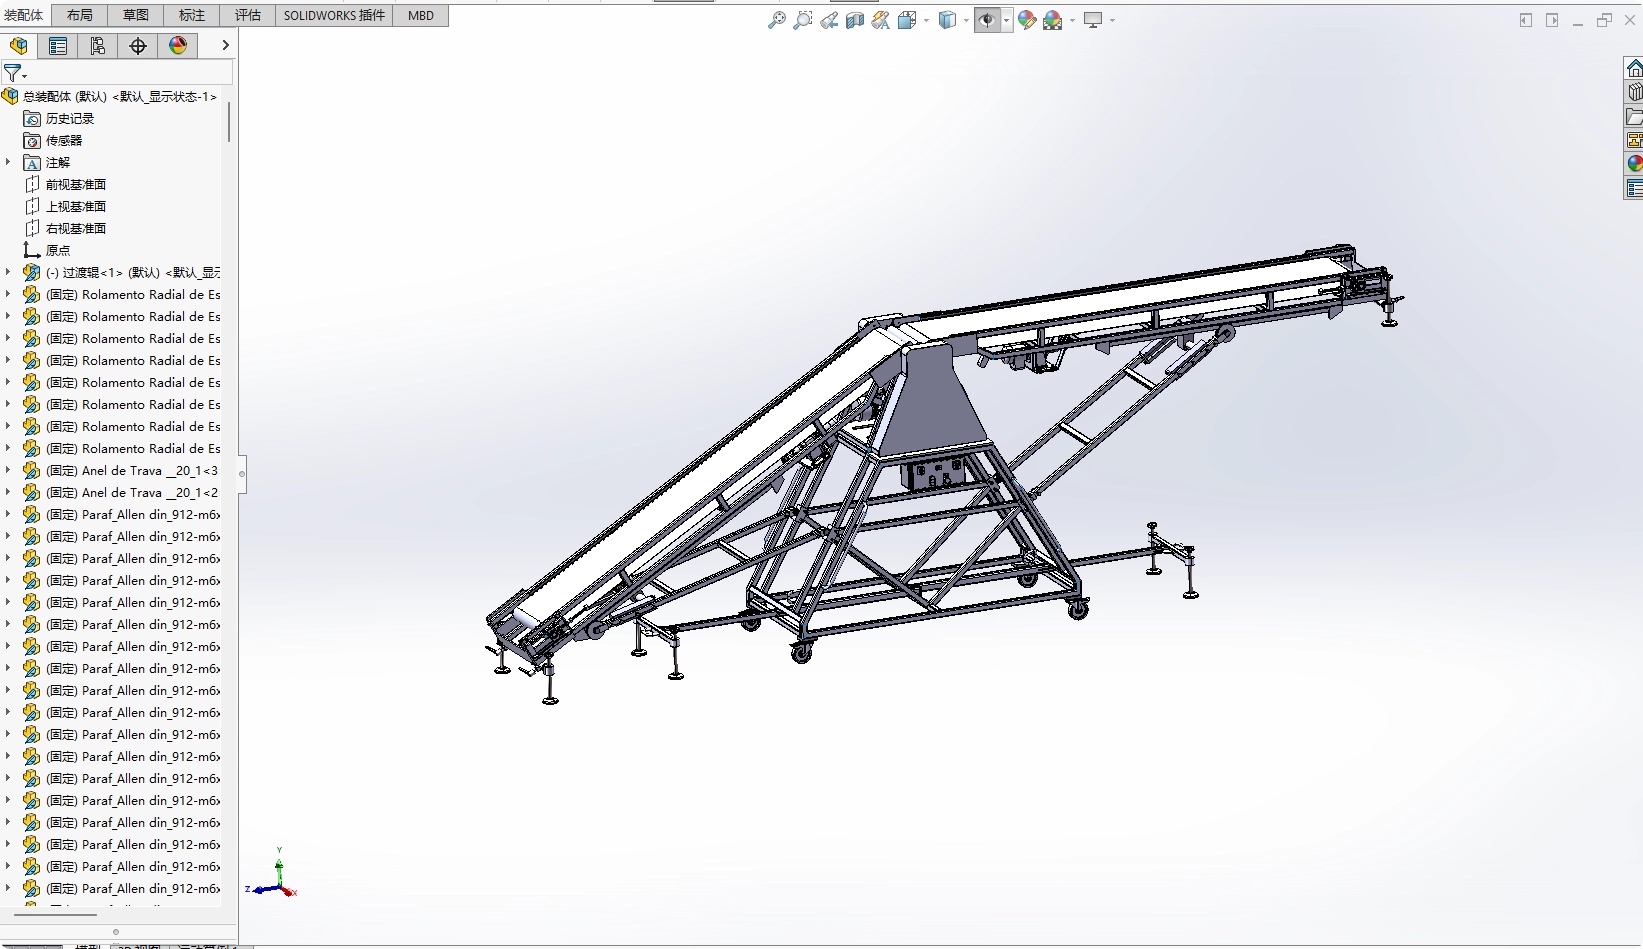Click the feature tree vertical scrollbar
The width and height of the screenshot is (1643, 949).
229,122
